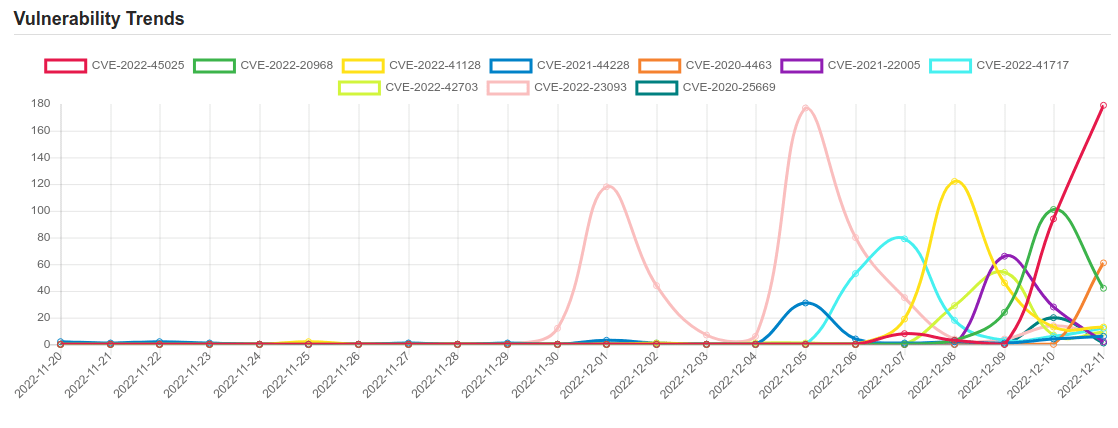
Task: Select the pink data point on 2022-12-02
Action: tap(656, 286)
